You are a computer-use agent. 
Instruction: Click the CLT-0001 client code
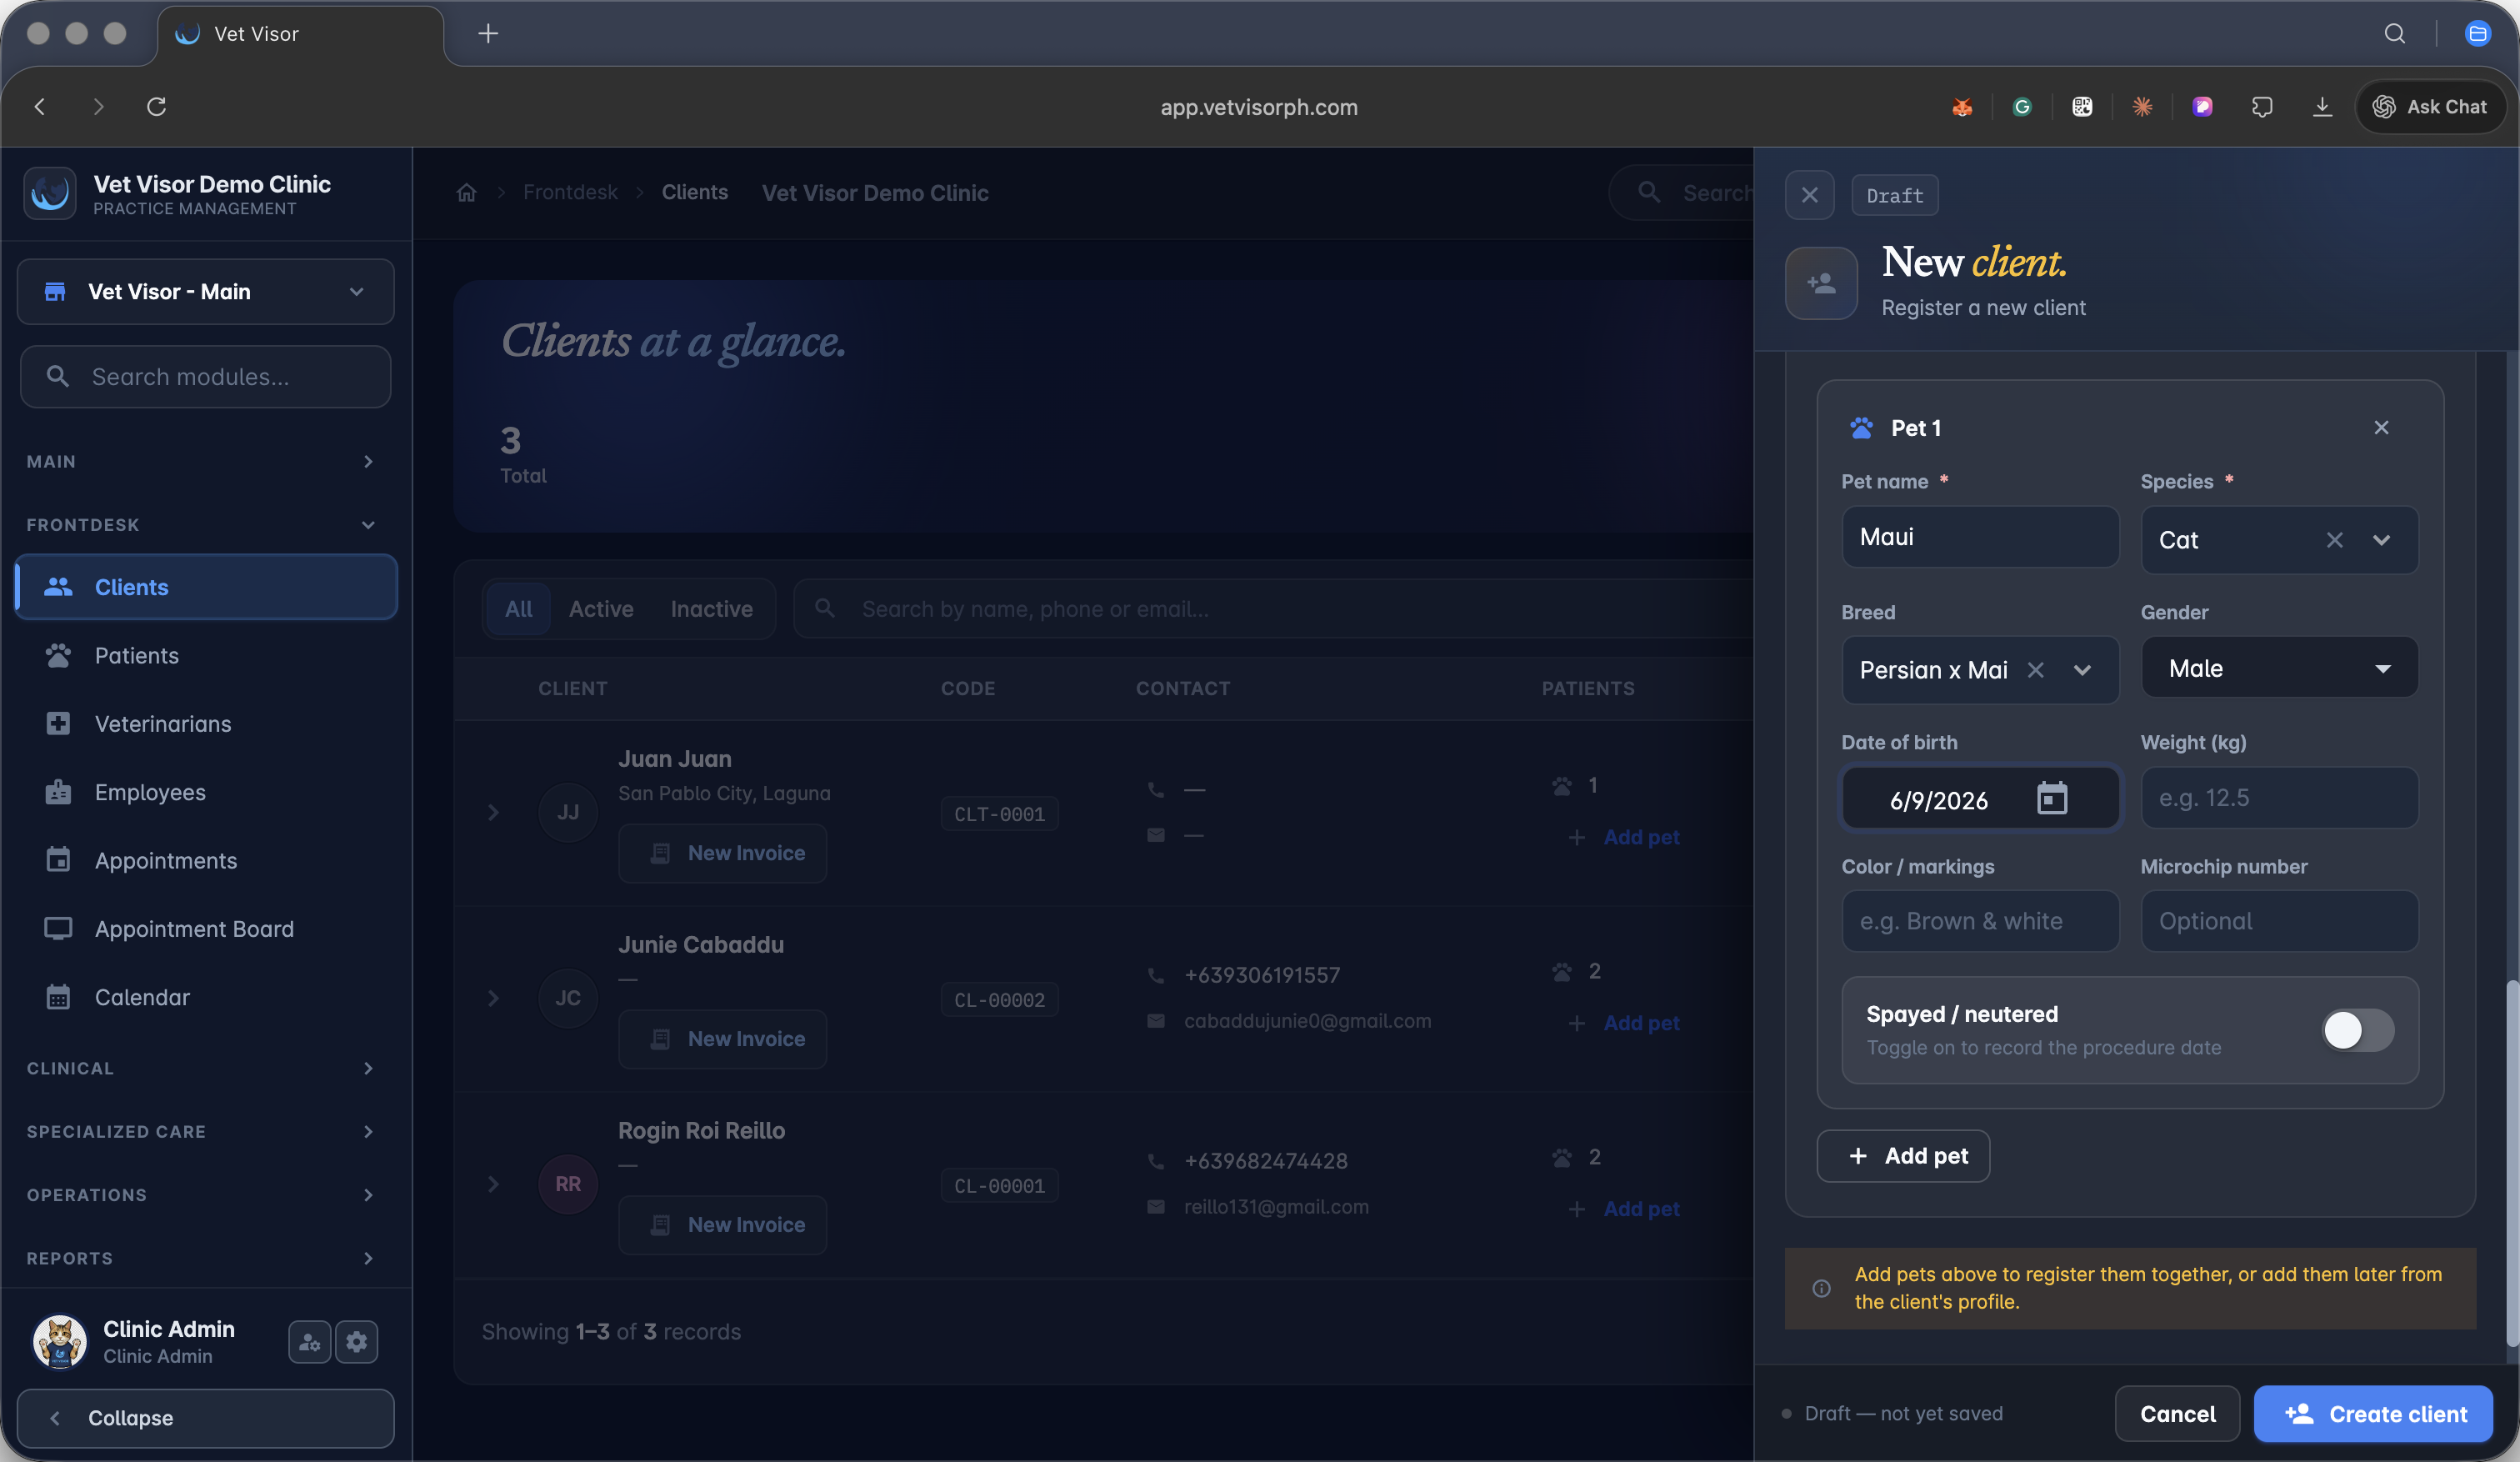pos(999,814)
